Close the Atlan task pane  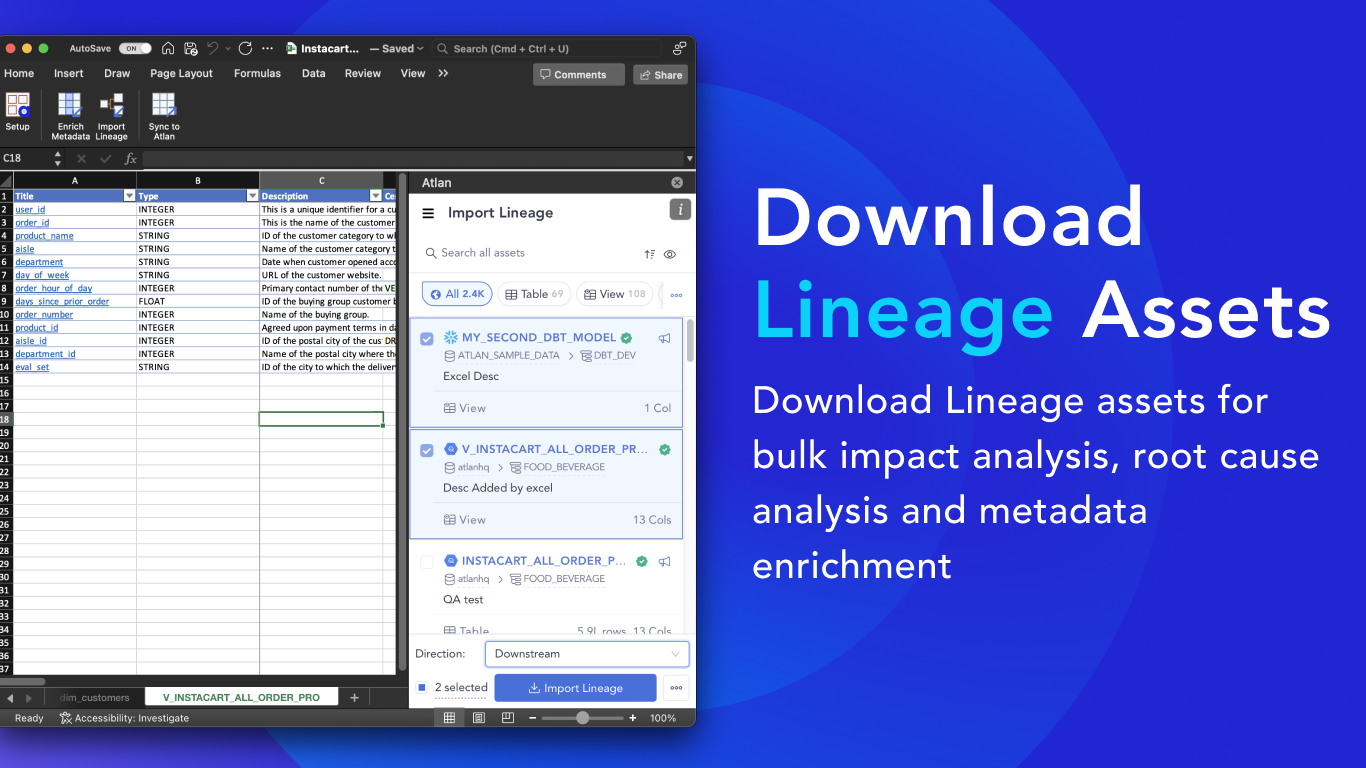click(677, 183)
